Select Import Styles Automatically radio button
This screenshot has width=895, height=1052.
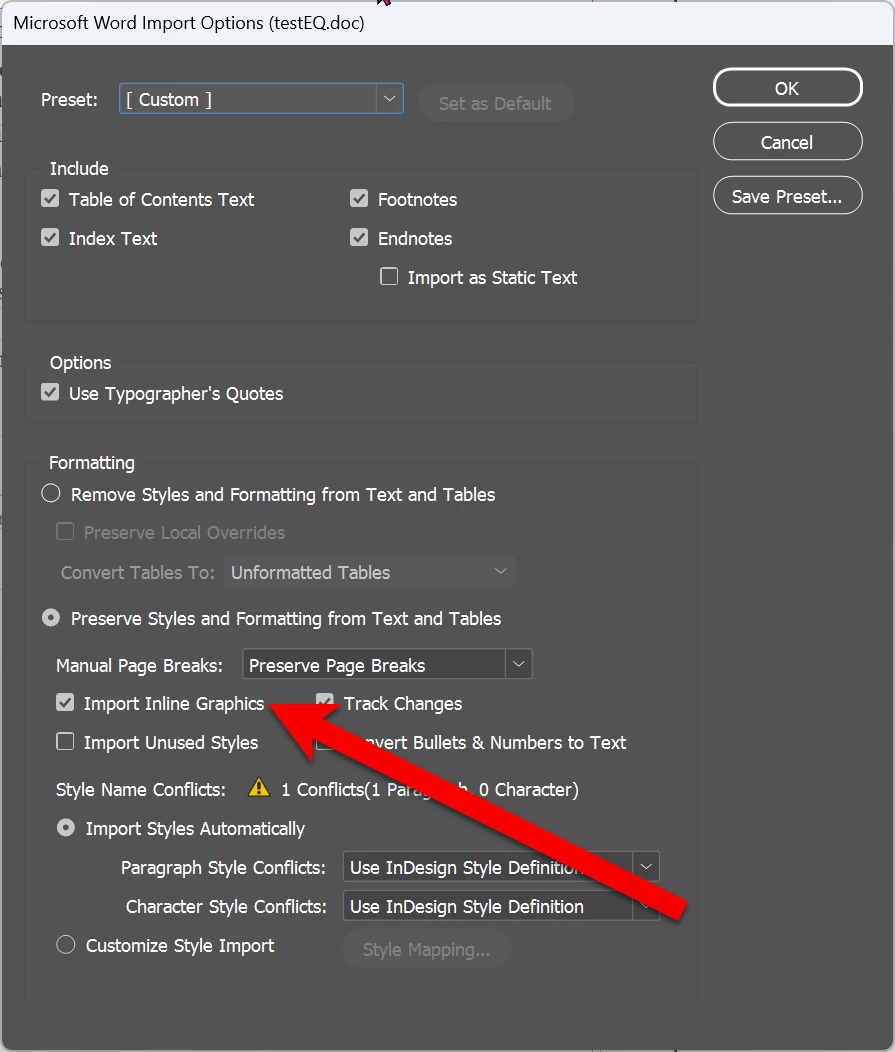66,828
